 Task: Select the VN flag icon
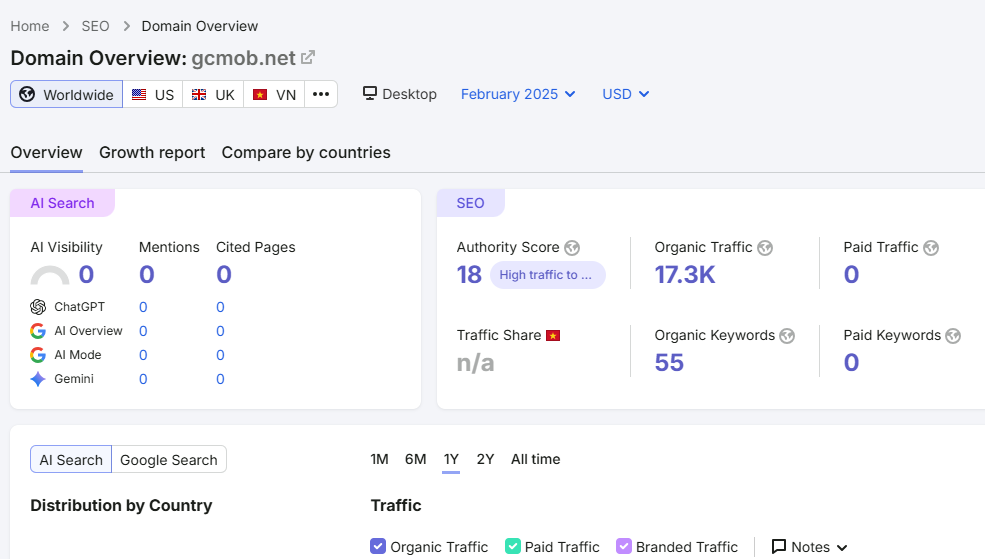[x=260, y=95]
